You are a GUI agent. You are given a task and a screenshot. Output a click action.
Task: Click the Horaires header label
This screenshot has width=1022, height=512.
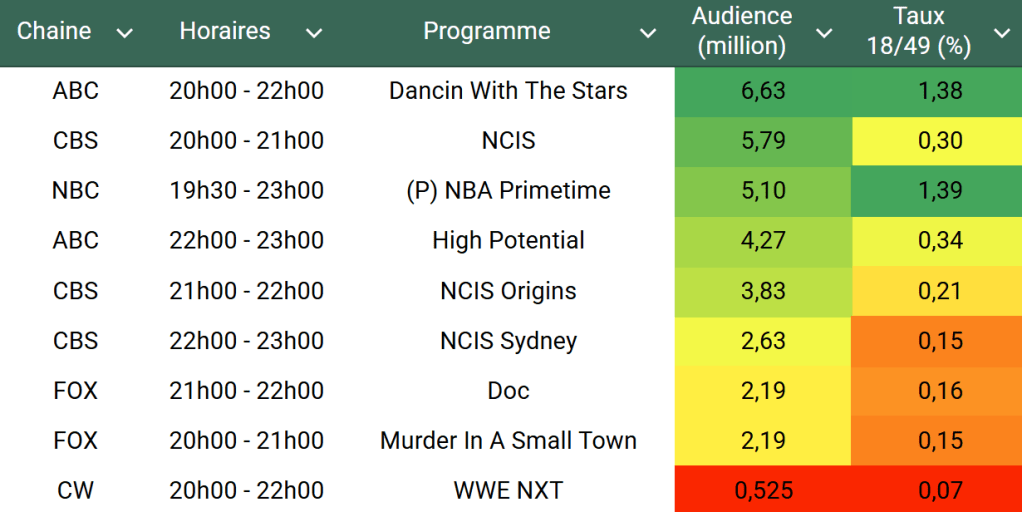point(225,31)
